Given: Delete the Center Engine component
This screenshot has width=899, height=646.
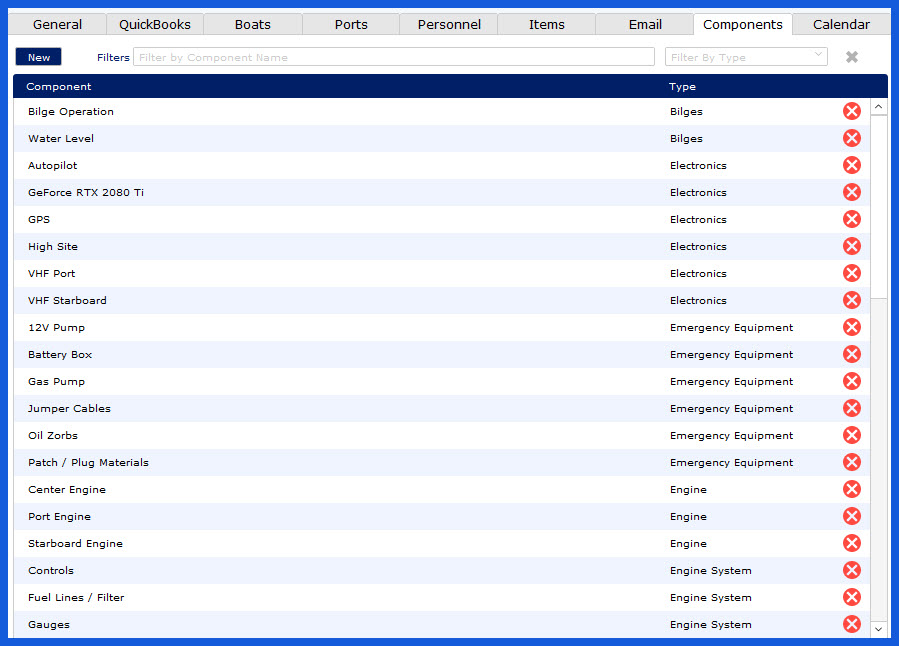Looking at the screenshot, I should click(852, 489).
